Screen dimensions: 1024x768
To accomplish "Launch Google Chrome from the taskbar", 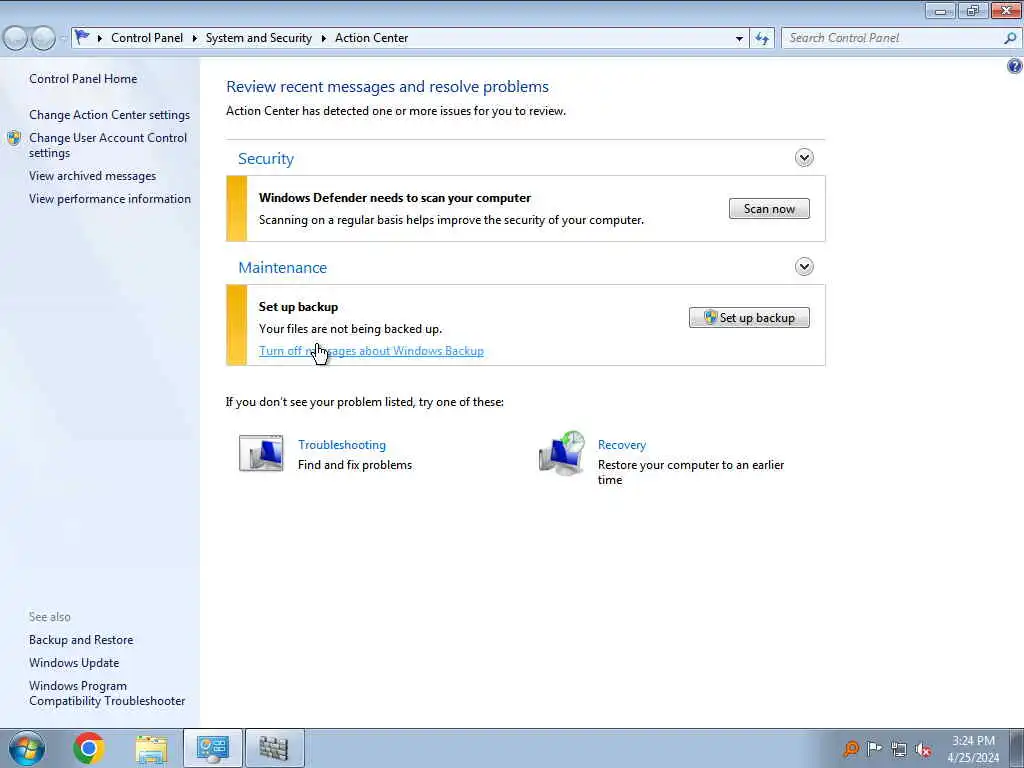I will (x=89, y=748).
